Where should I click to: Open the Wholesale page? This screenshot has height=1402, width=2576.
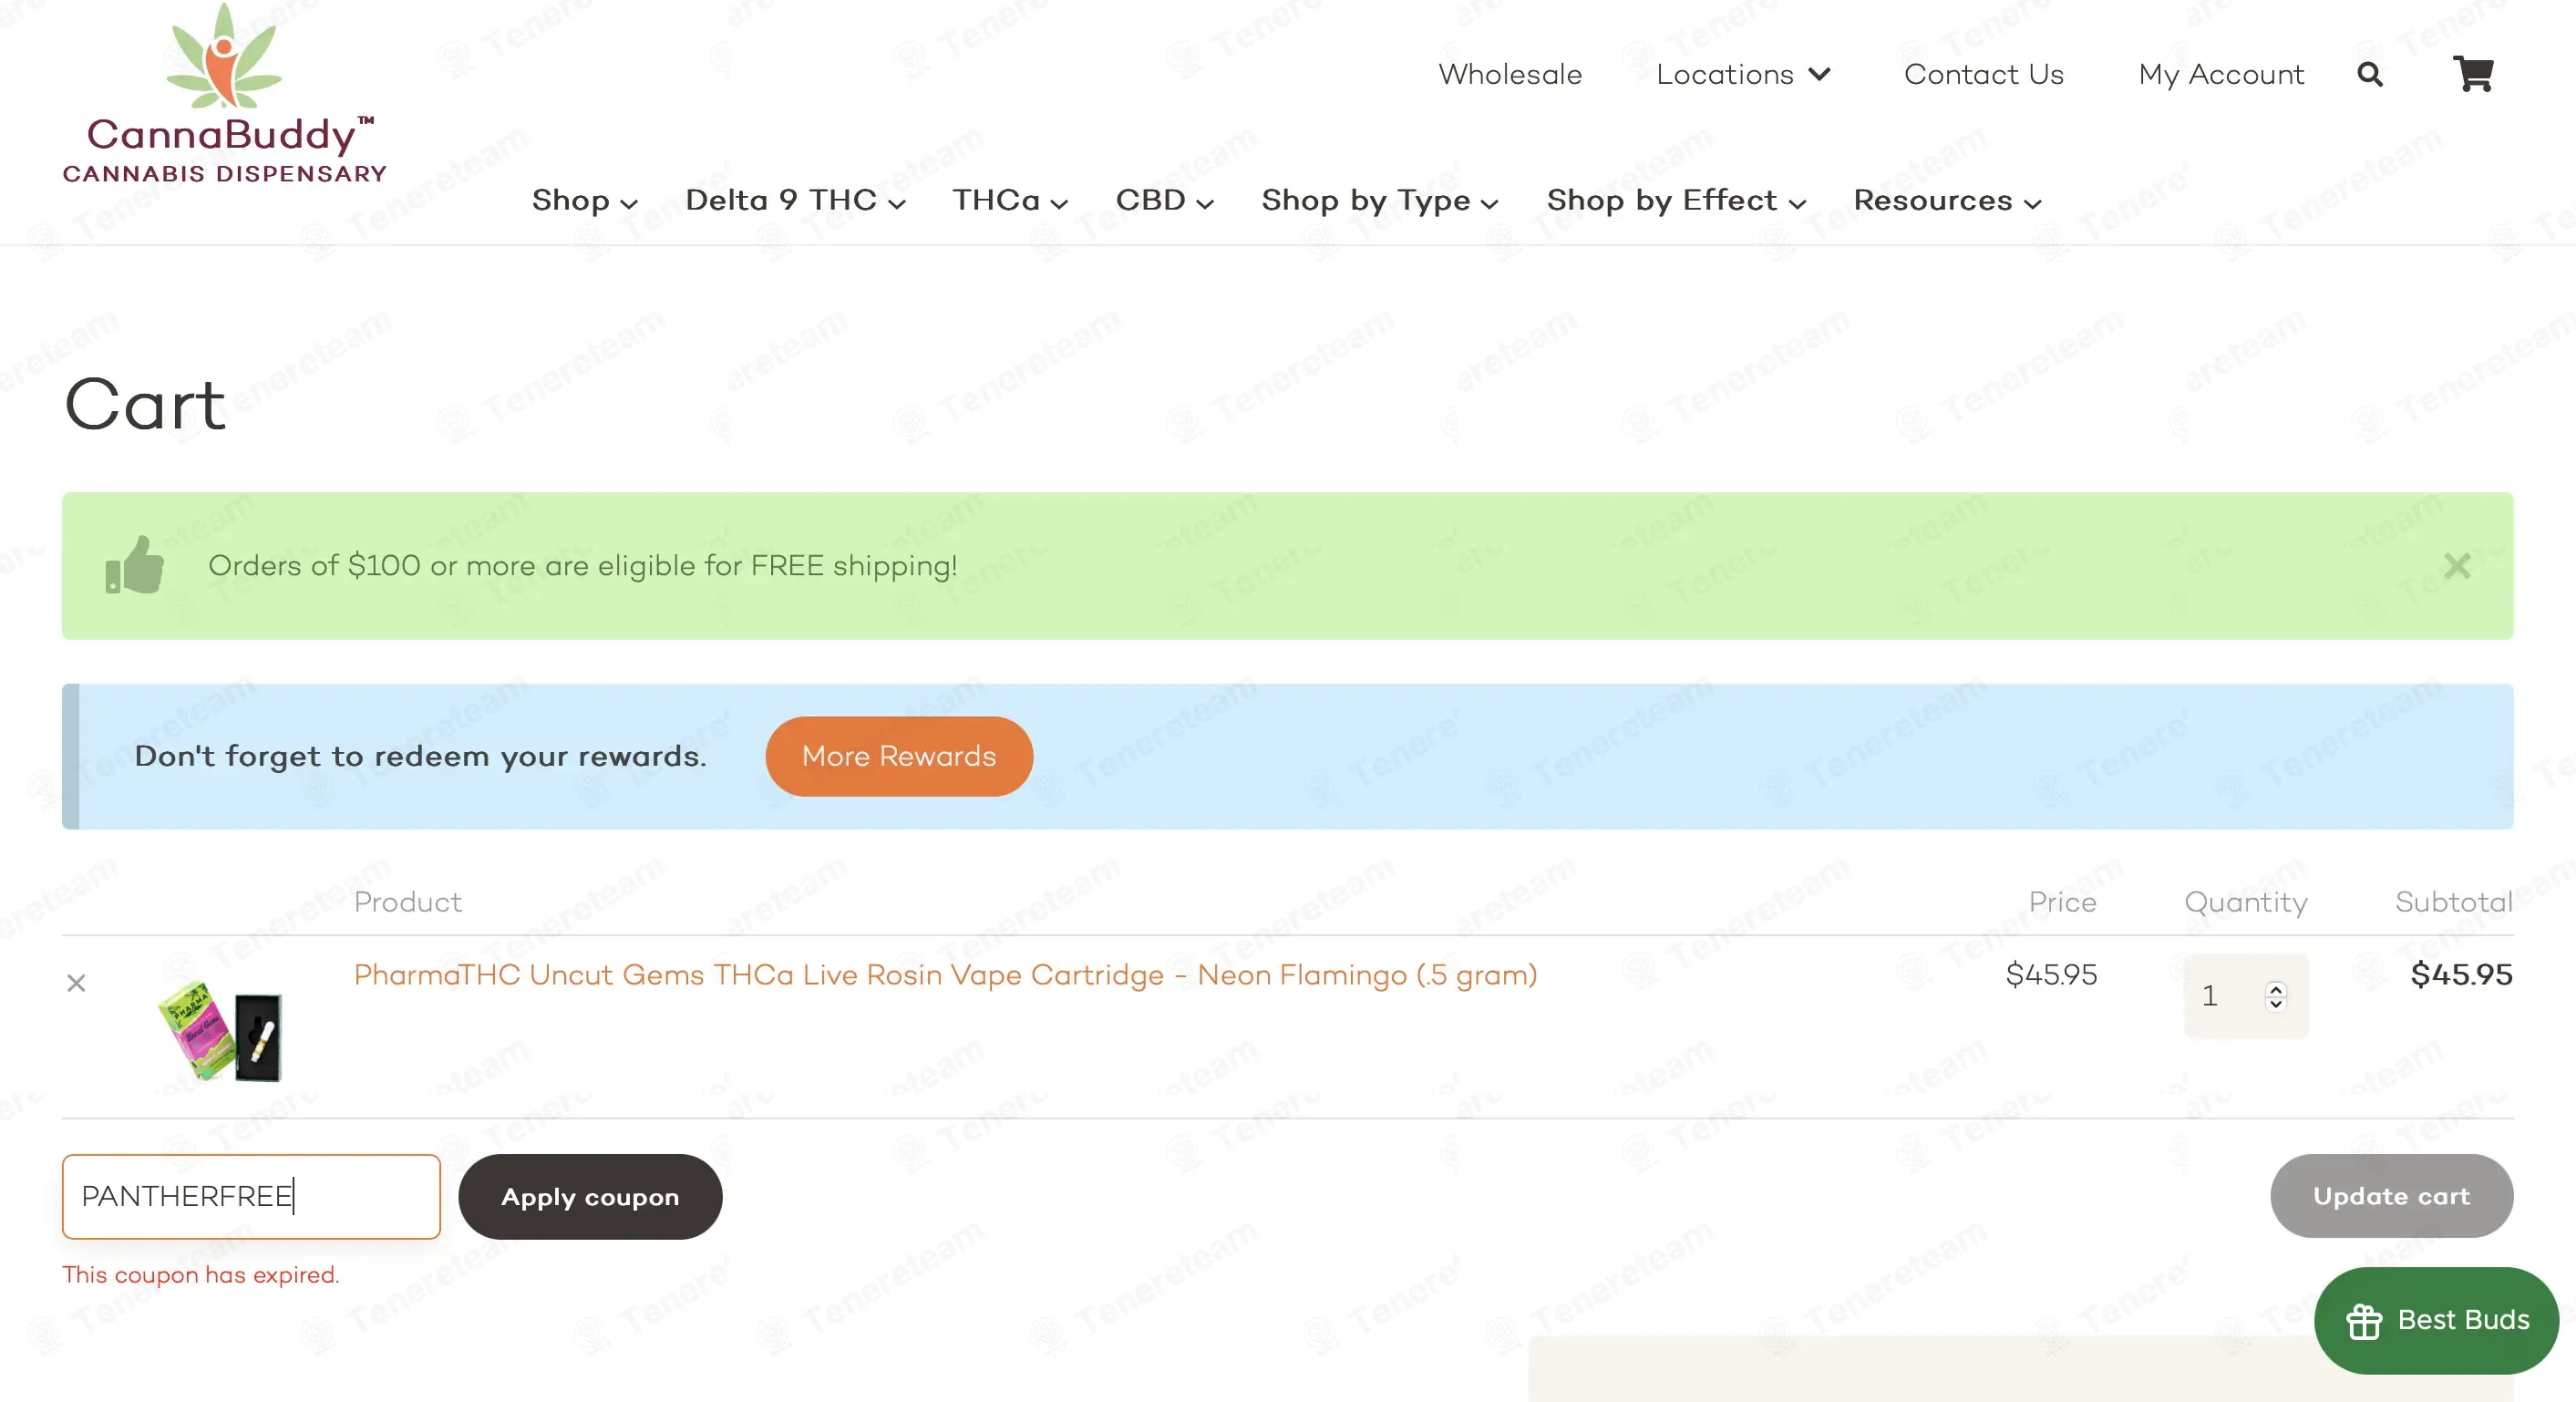pyautogui.click(x=1510, y=74)
